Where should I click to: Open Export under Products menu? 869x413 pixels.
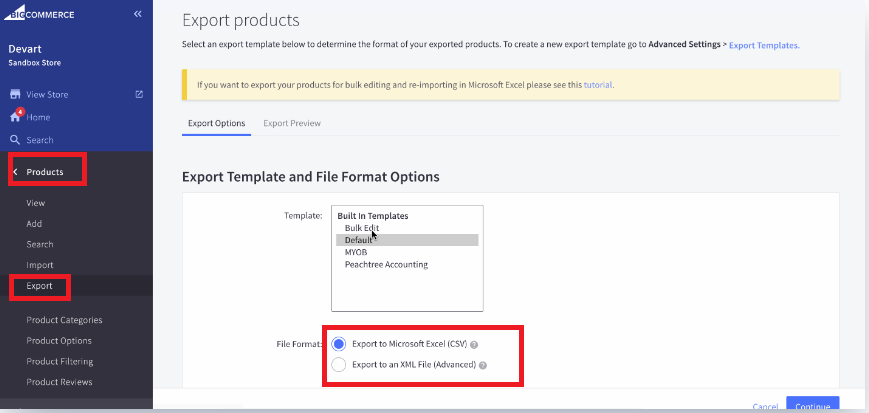[39, 286]
